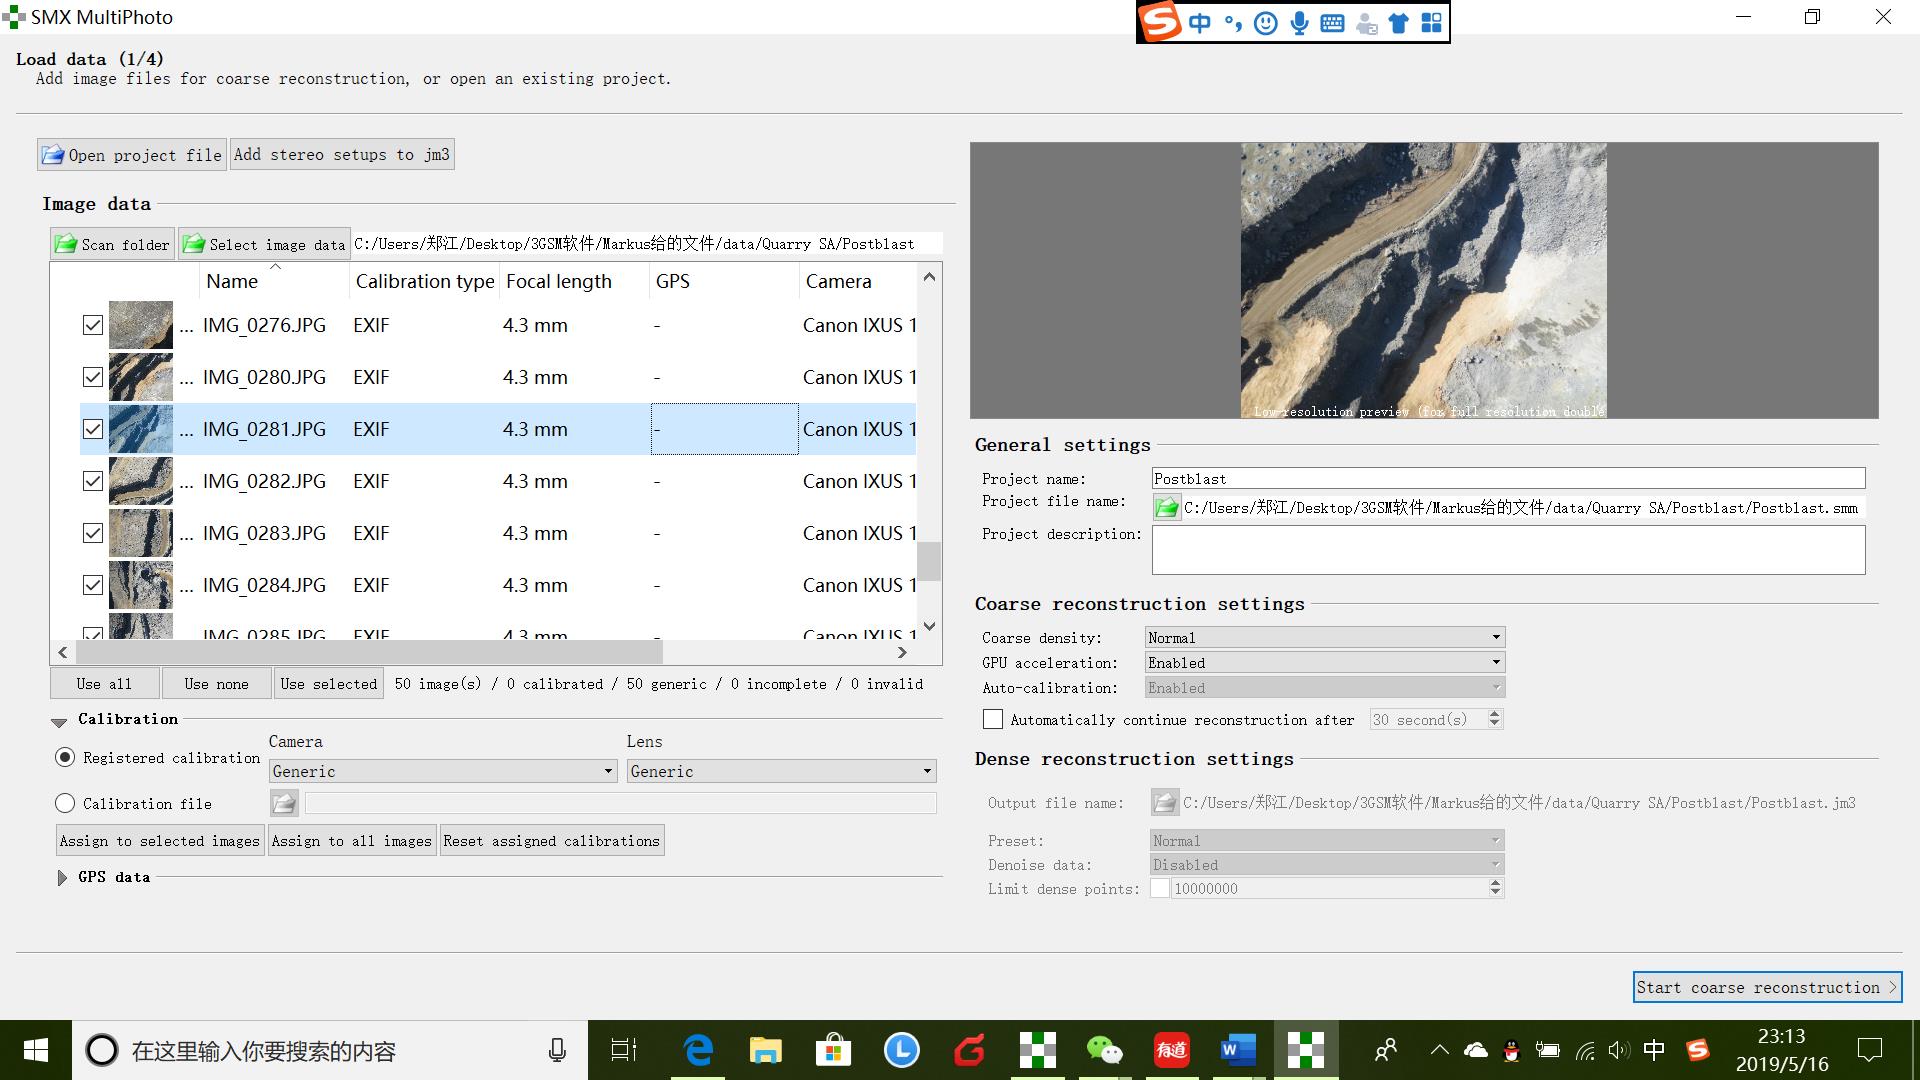Uncheck the IMG_0276.JPG checkbox
The height and width of the screenshot is (1080, 1920).
93,325
